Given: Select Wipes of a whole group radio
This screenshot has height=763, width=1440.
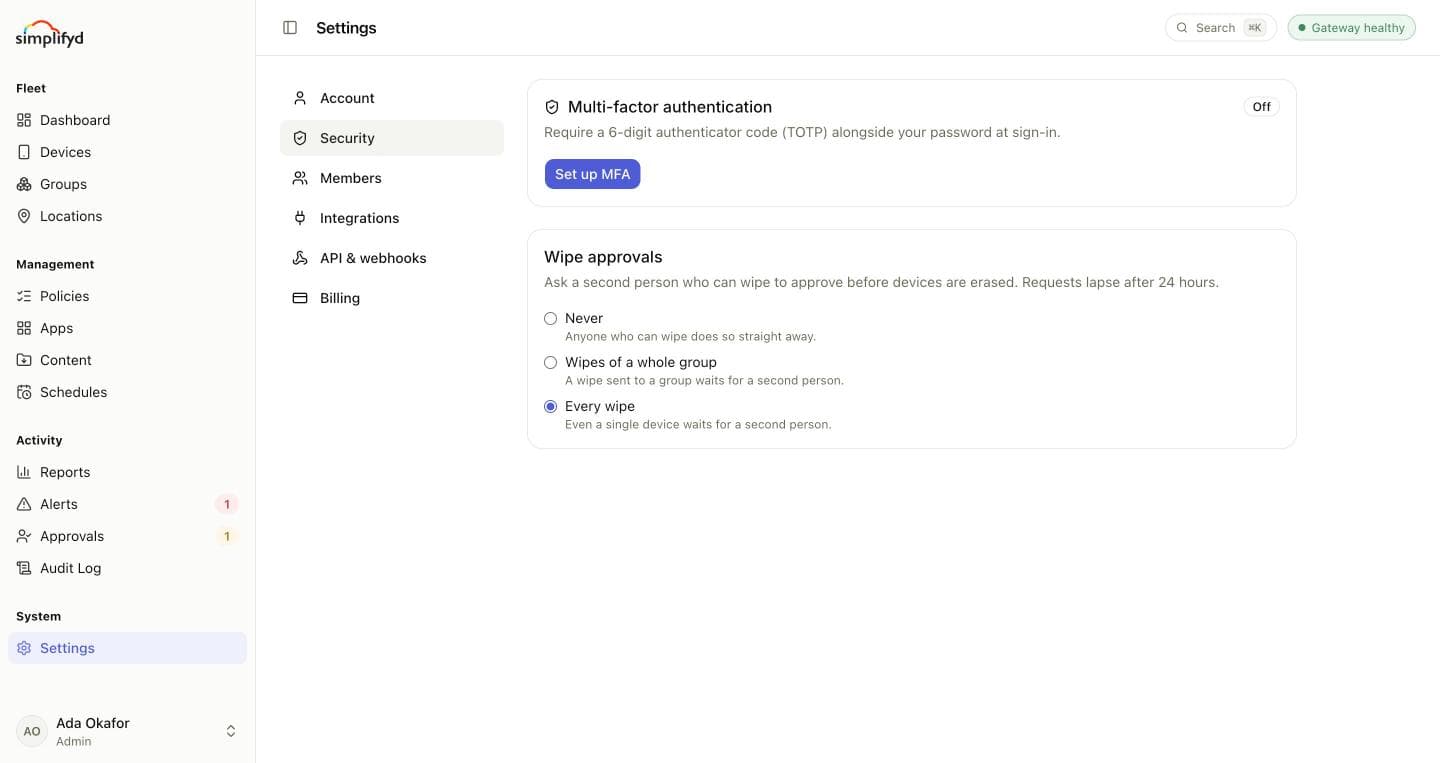Looking at the screenshot, I should tap(550, 362).
